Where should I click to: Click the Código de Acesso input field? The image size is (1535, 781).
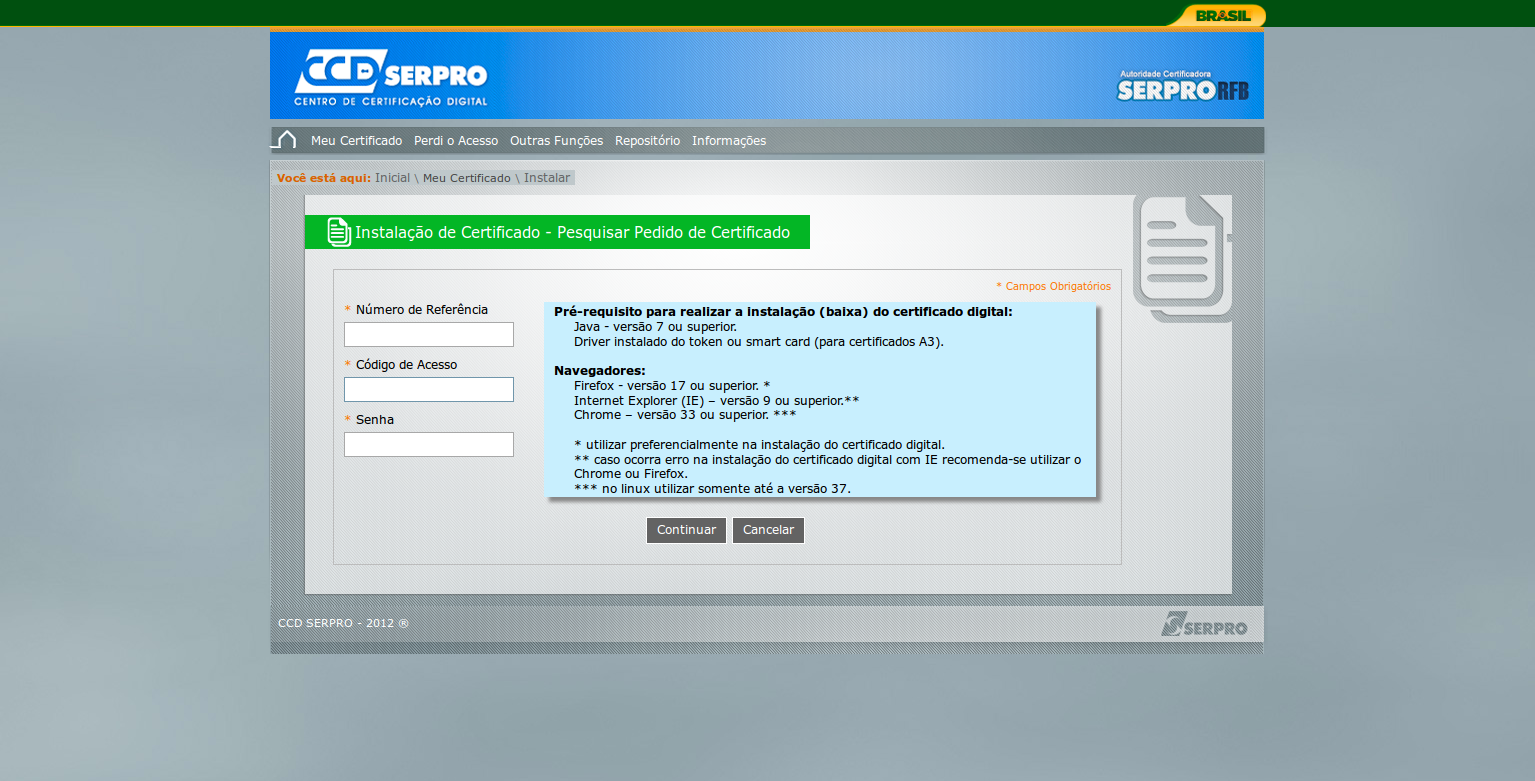pos(428,389)
